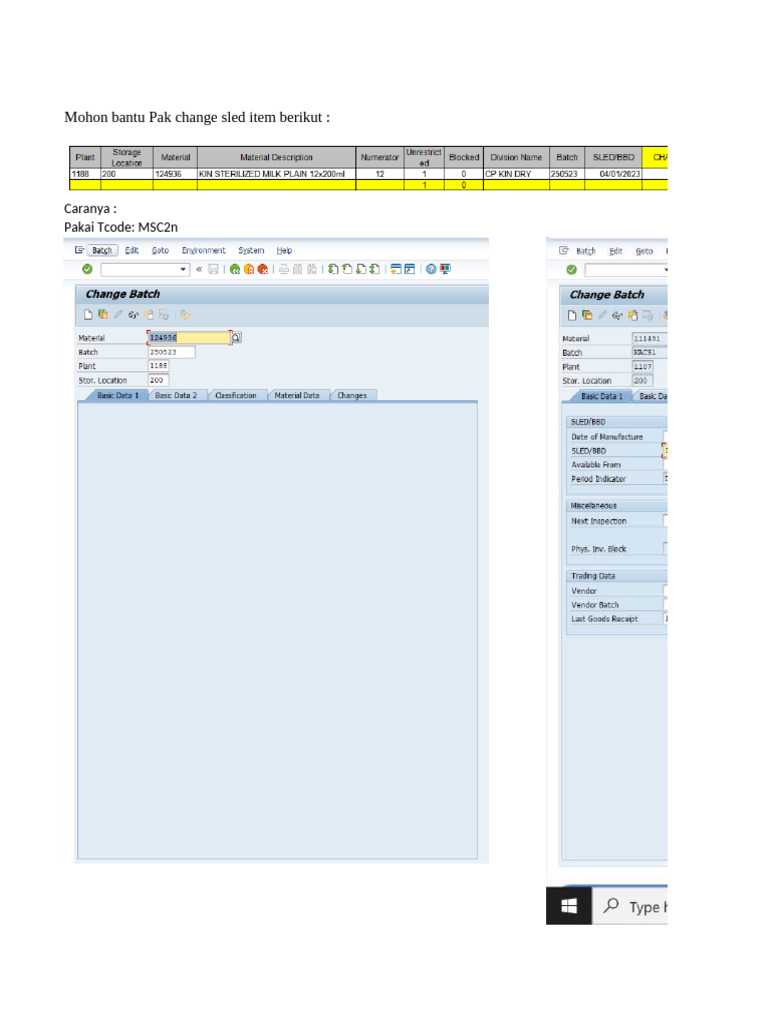Click orange Exit icon in left window toolbar
Viewport: 768px width, 1024px height.
click(x=249, y=269)
